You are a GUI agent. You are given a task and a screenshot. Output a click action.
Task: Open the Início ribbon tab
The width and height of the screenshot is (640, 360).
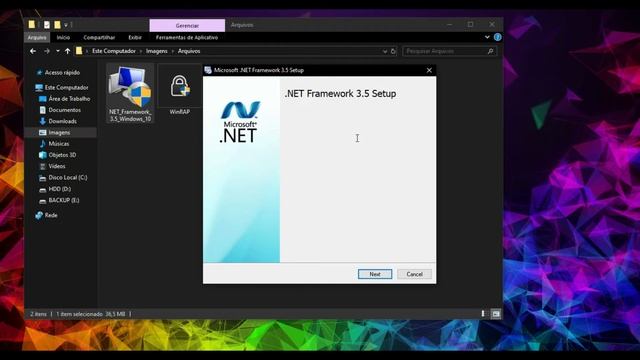coord(63,37)
